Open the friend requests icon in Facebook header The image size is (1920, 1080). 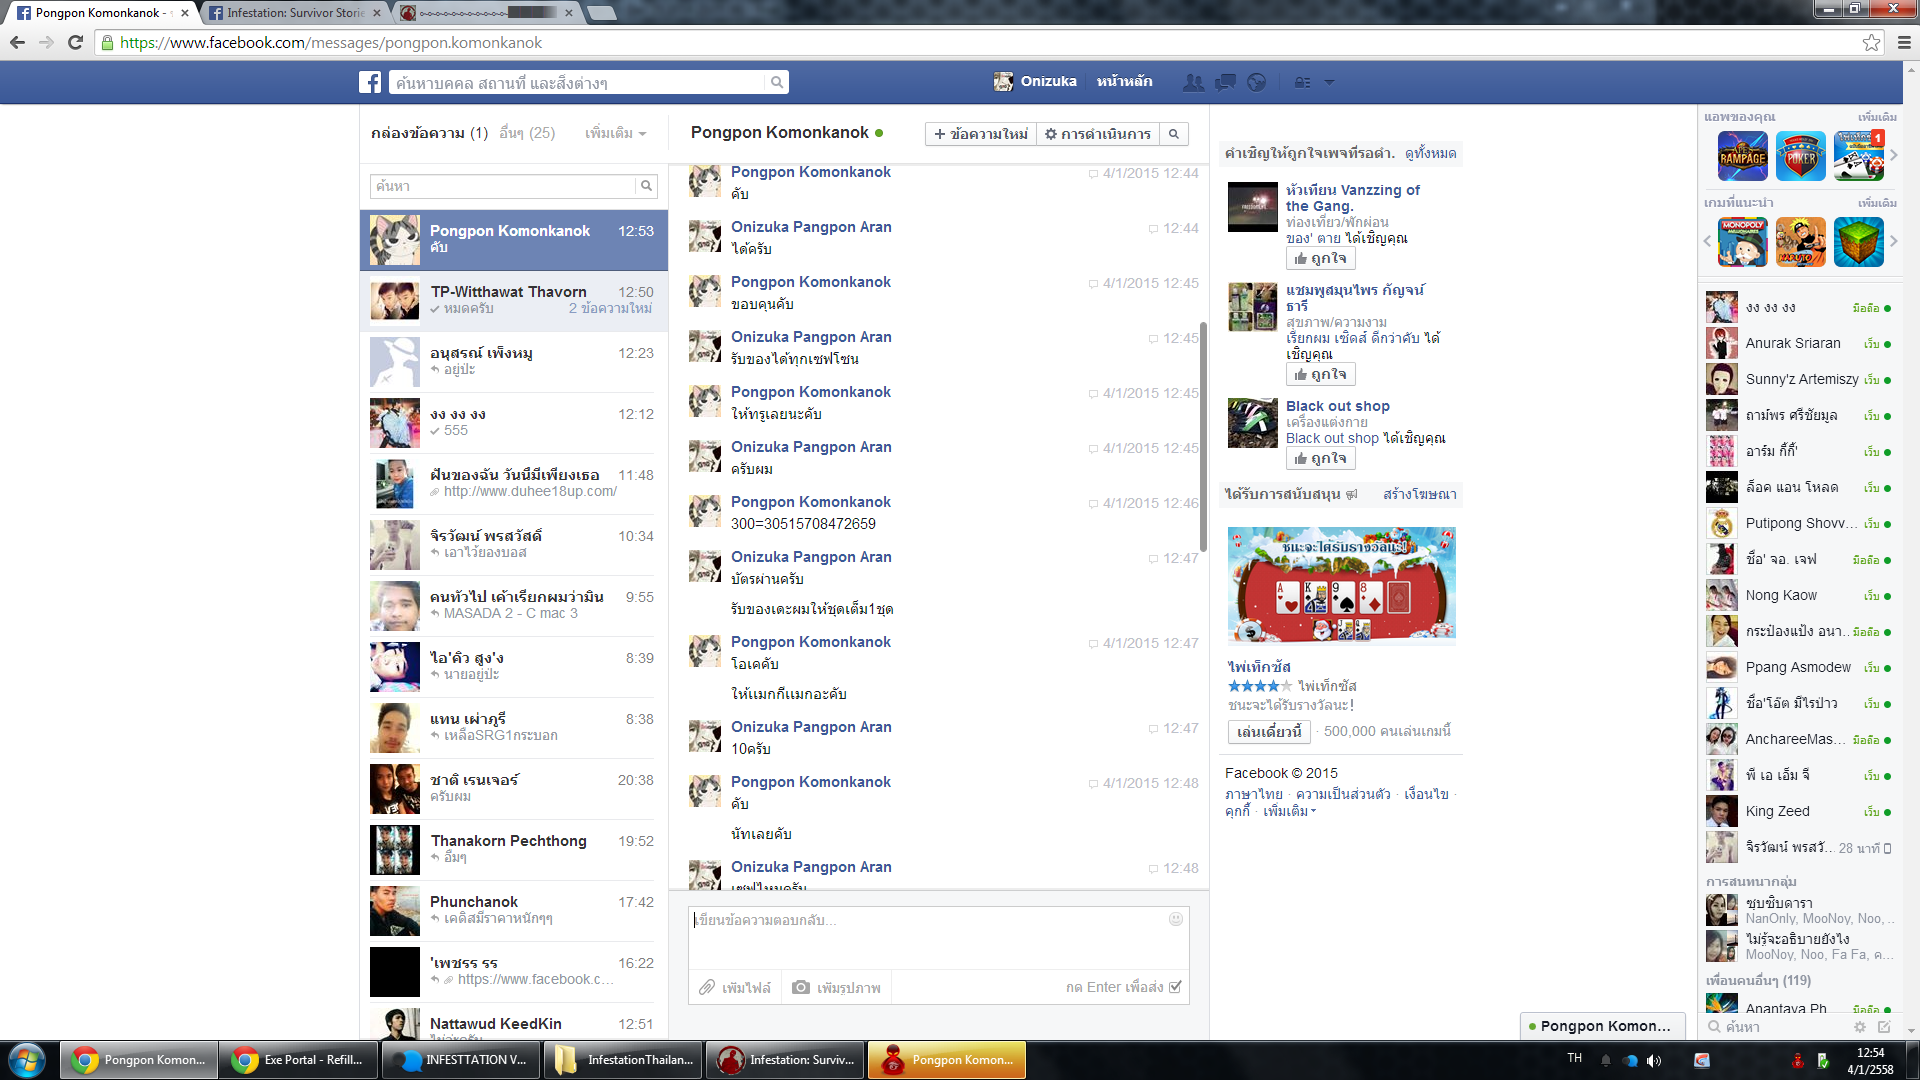[1193, 82]
